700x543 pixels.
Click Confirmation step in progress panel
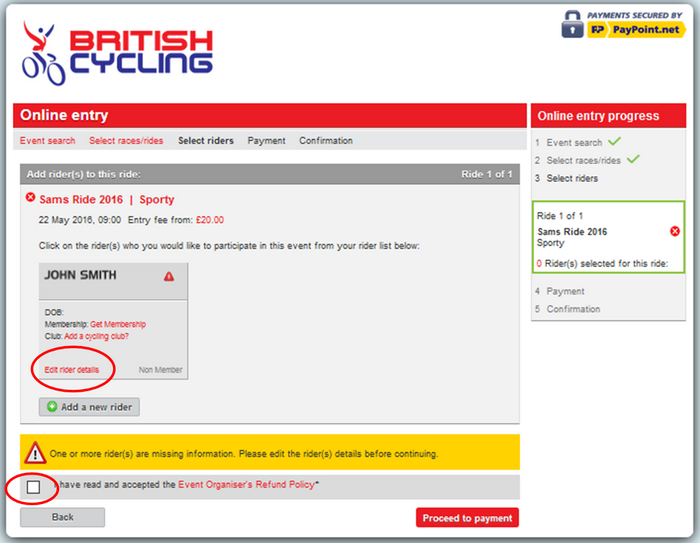(573, 309)
